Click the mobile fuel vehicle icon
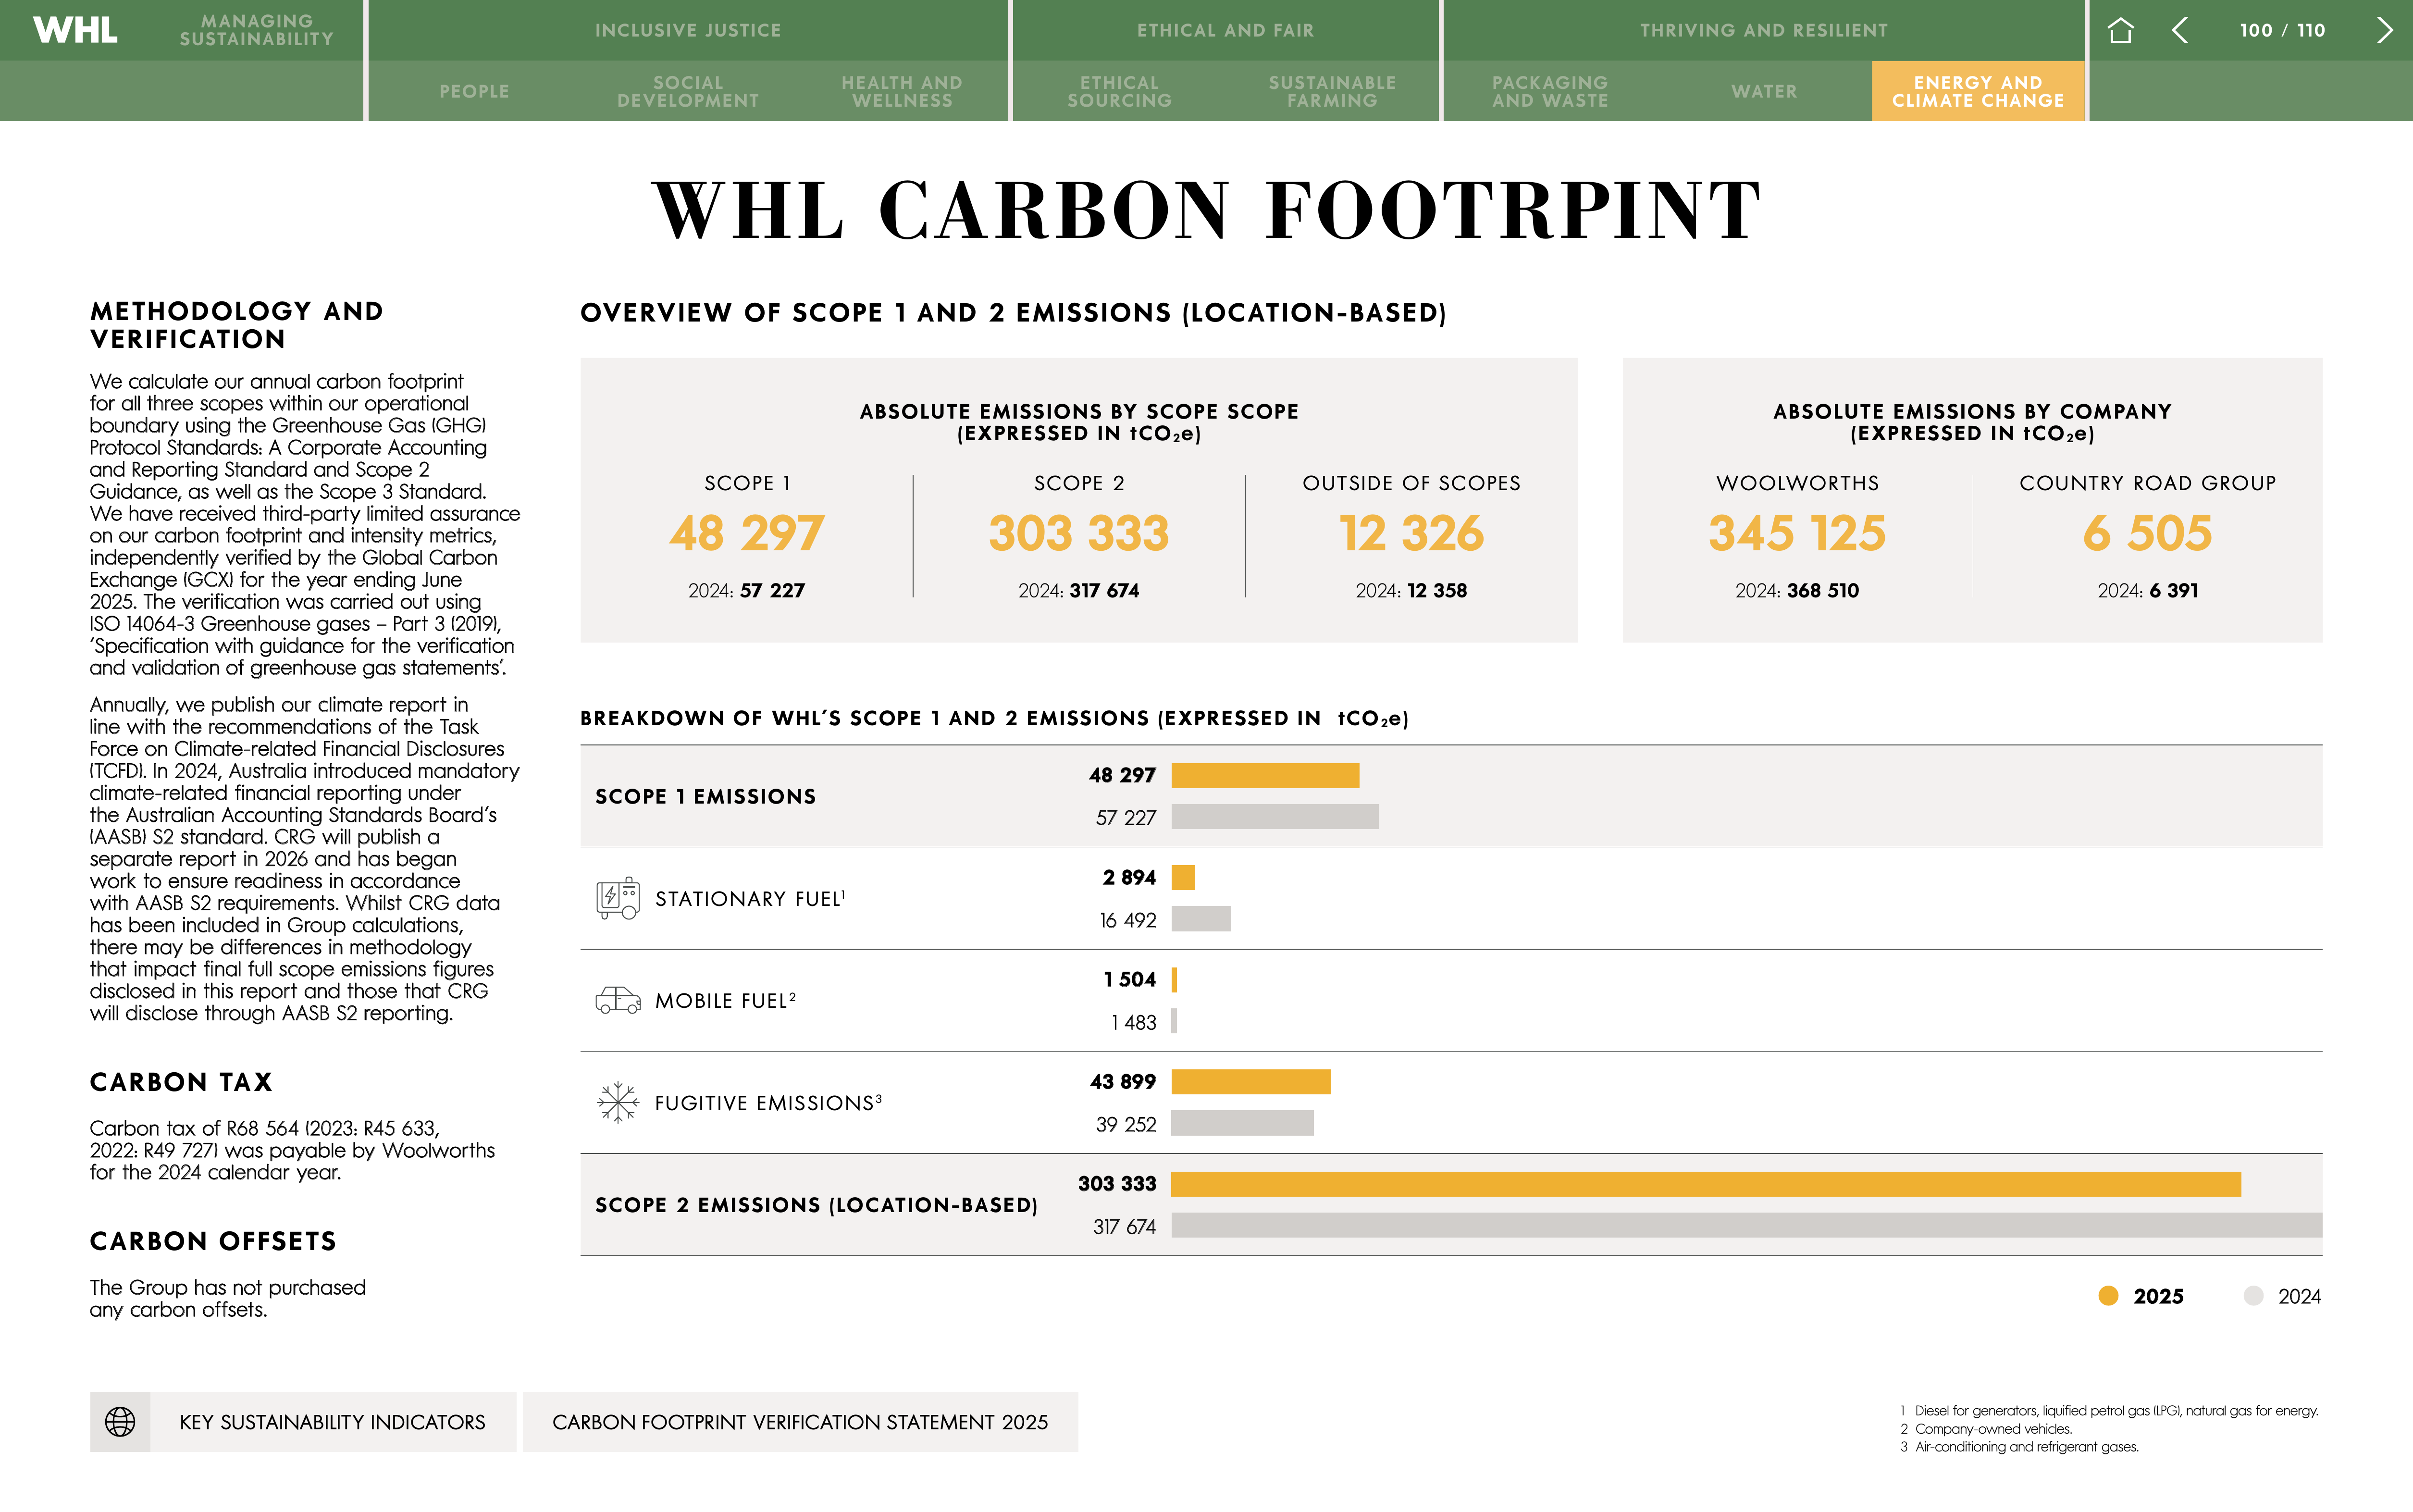 click(x=617, y=1000)
